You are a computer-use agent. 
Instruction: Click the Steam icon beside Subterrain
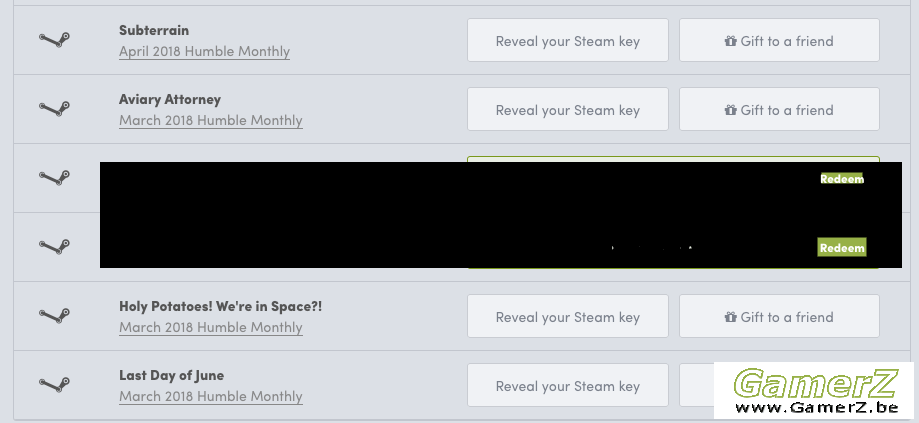(x=55, y=40)
